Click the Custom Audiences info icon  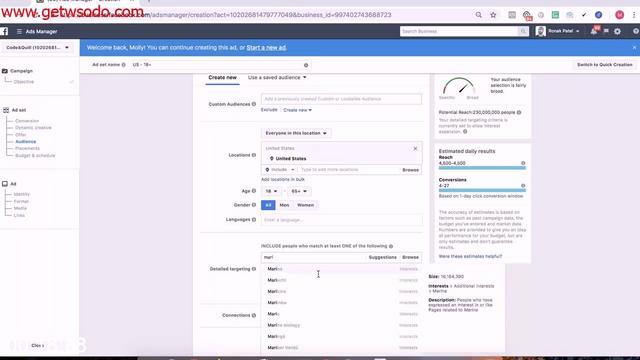[254, 104]
